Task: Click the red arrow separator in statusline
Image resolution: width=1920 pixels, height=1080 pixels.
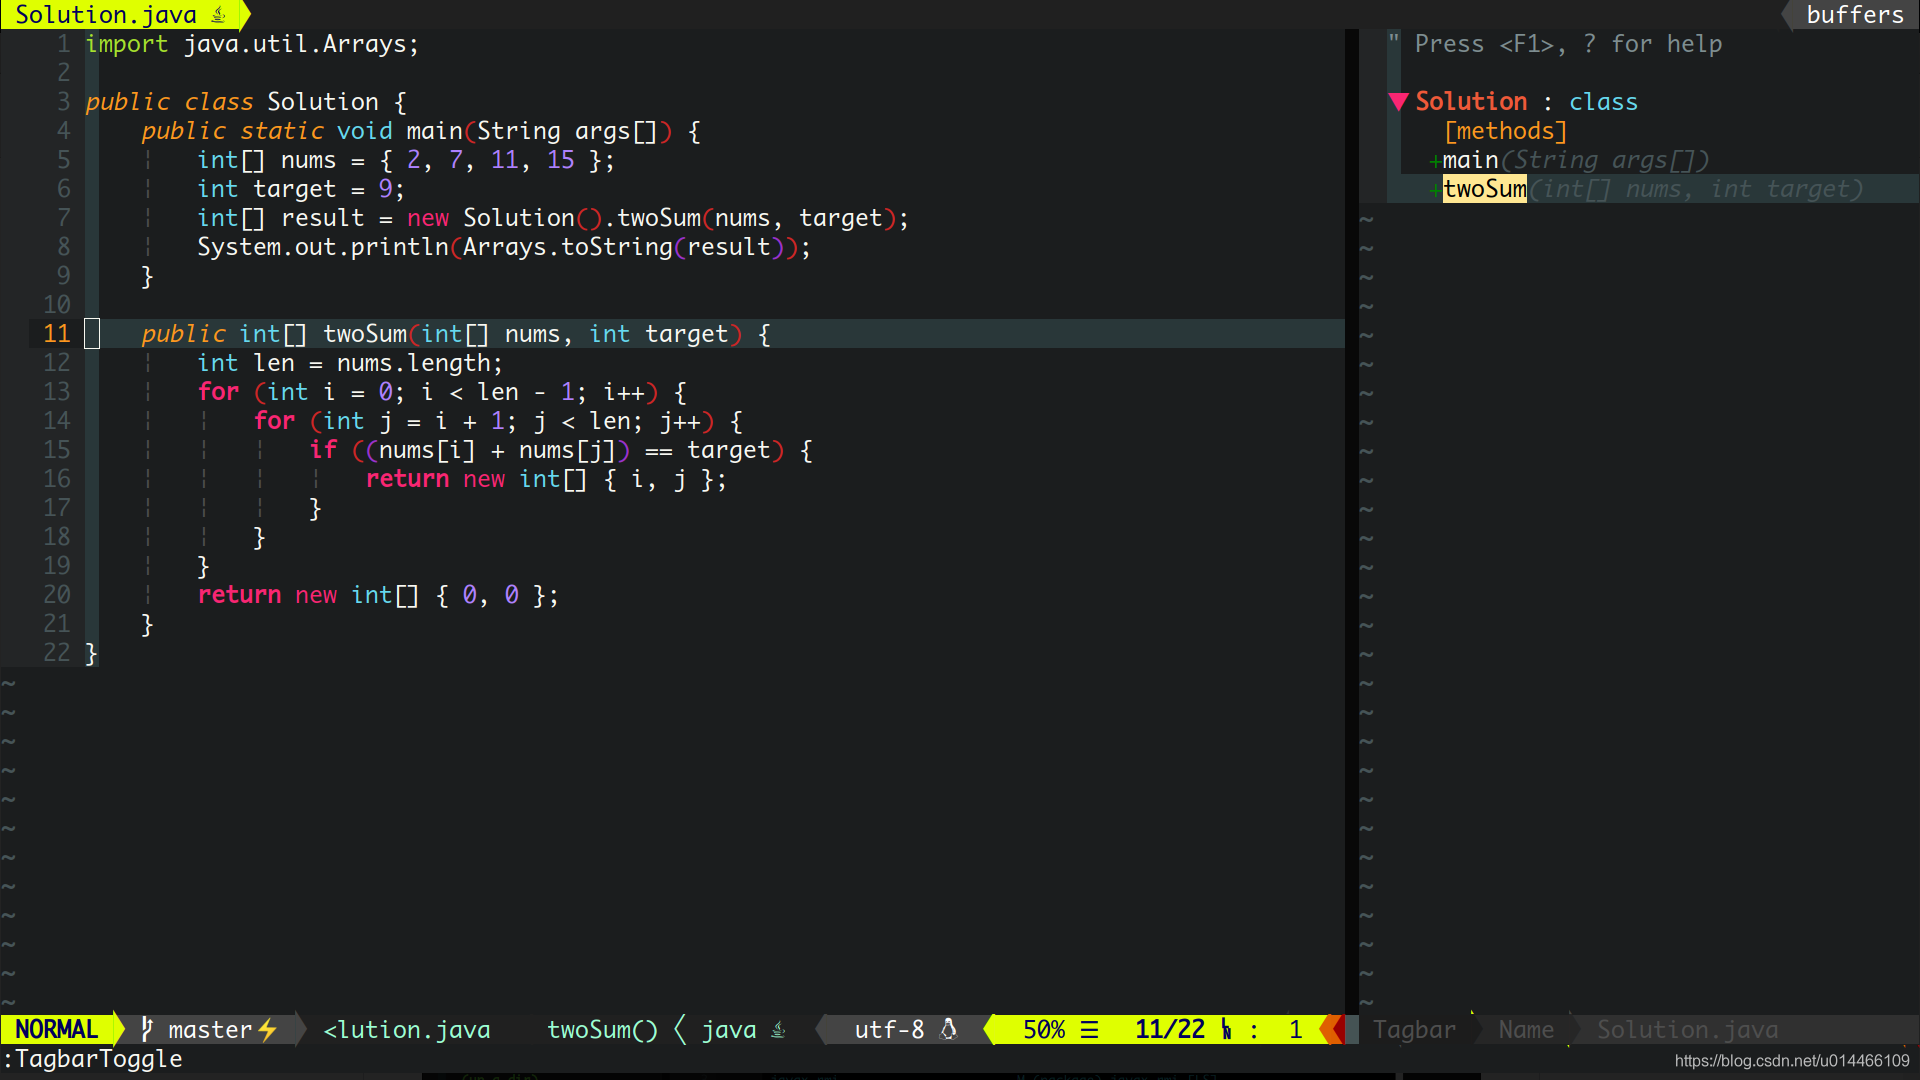Action: click(1332, 1030)
